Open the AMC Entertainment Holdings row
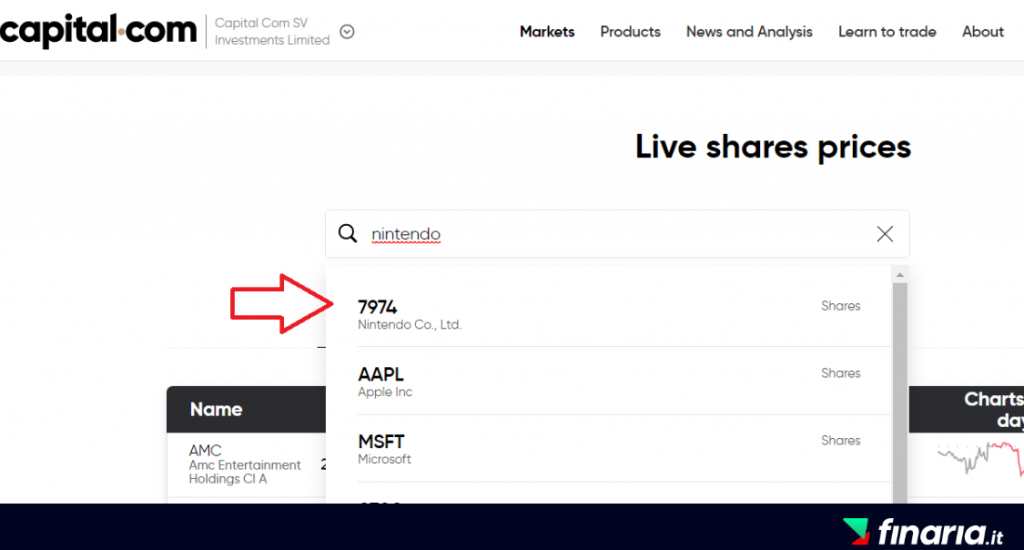 [x=246, y=464]
